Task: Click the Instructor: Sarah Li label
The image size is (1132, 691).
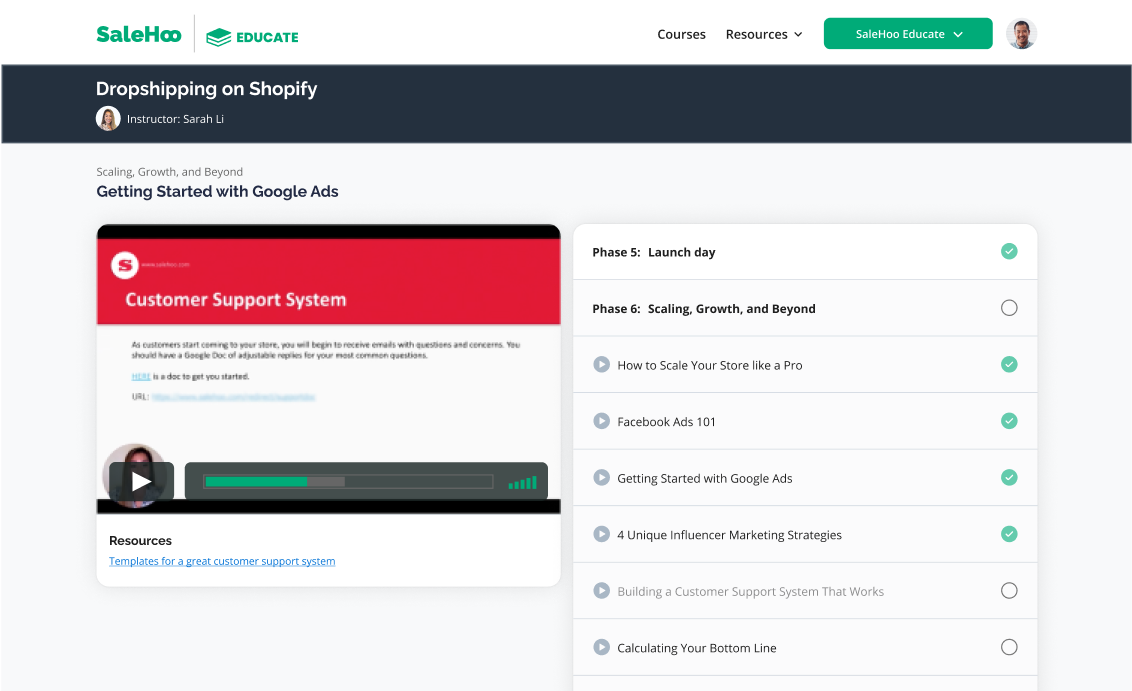Action: [175, 119]
